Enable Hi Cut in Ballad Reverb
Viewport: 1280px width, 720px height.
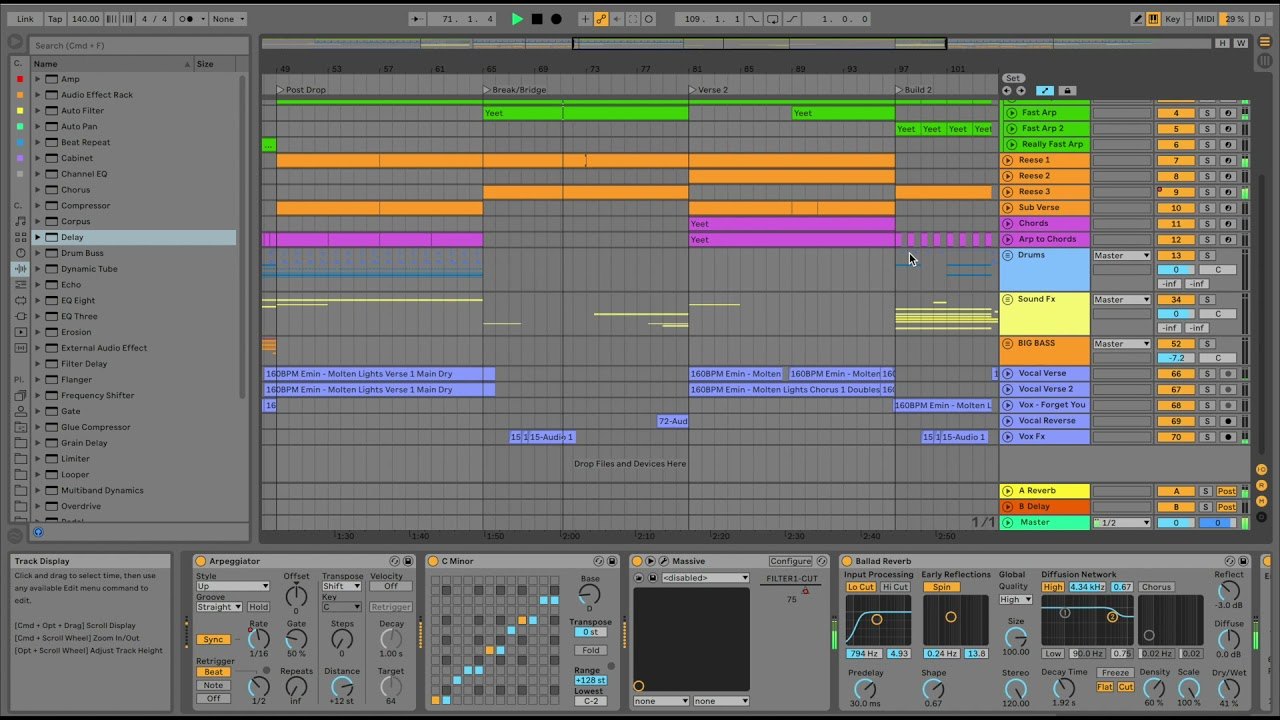pyautogui.click(x=895, y=587)
